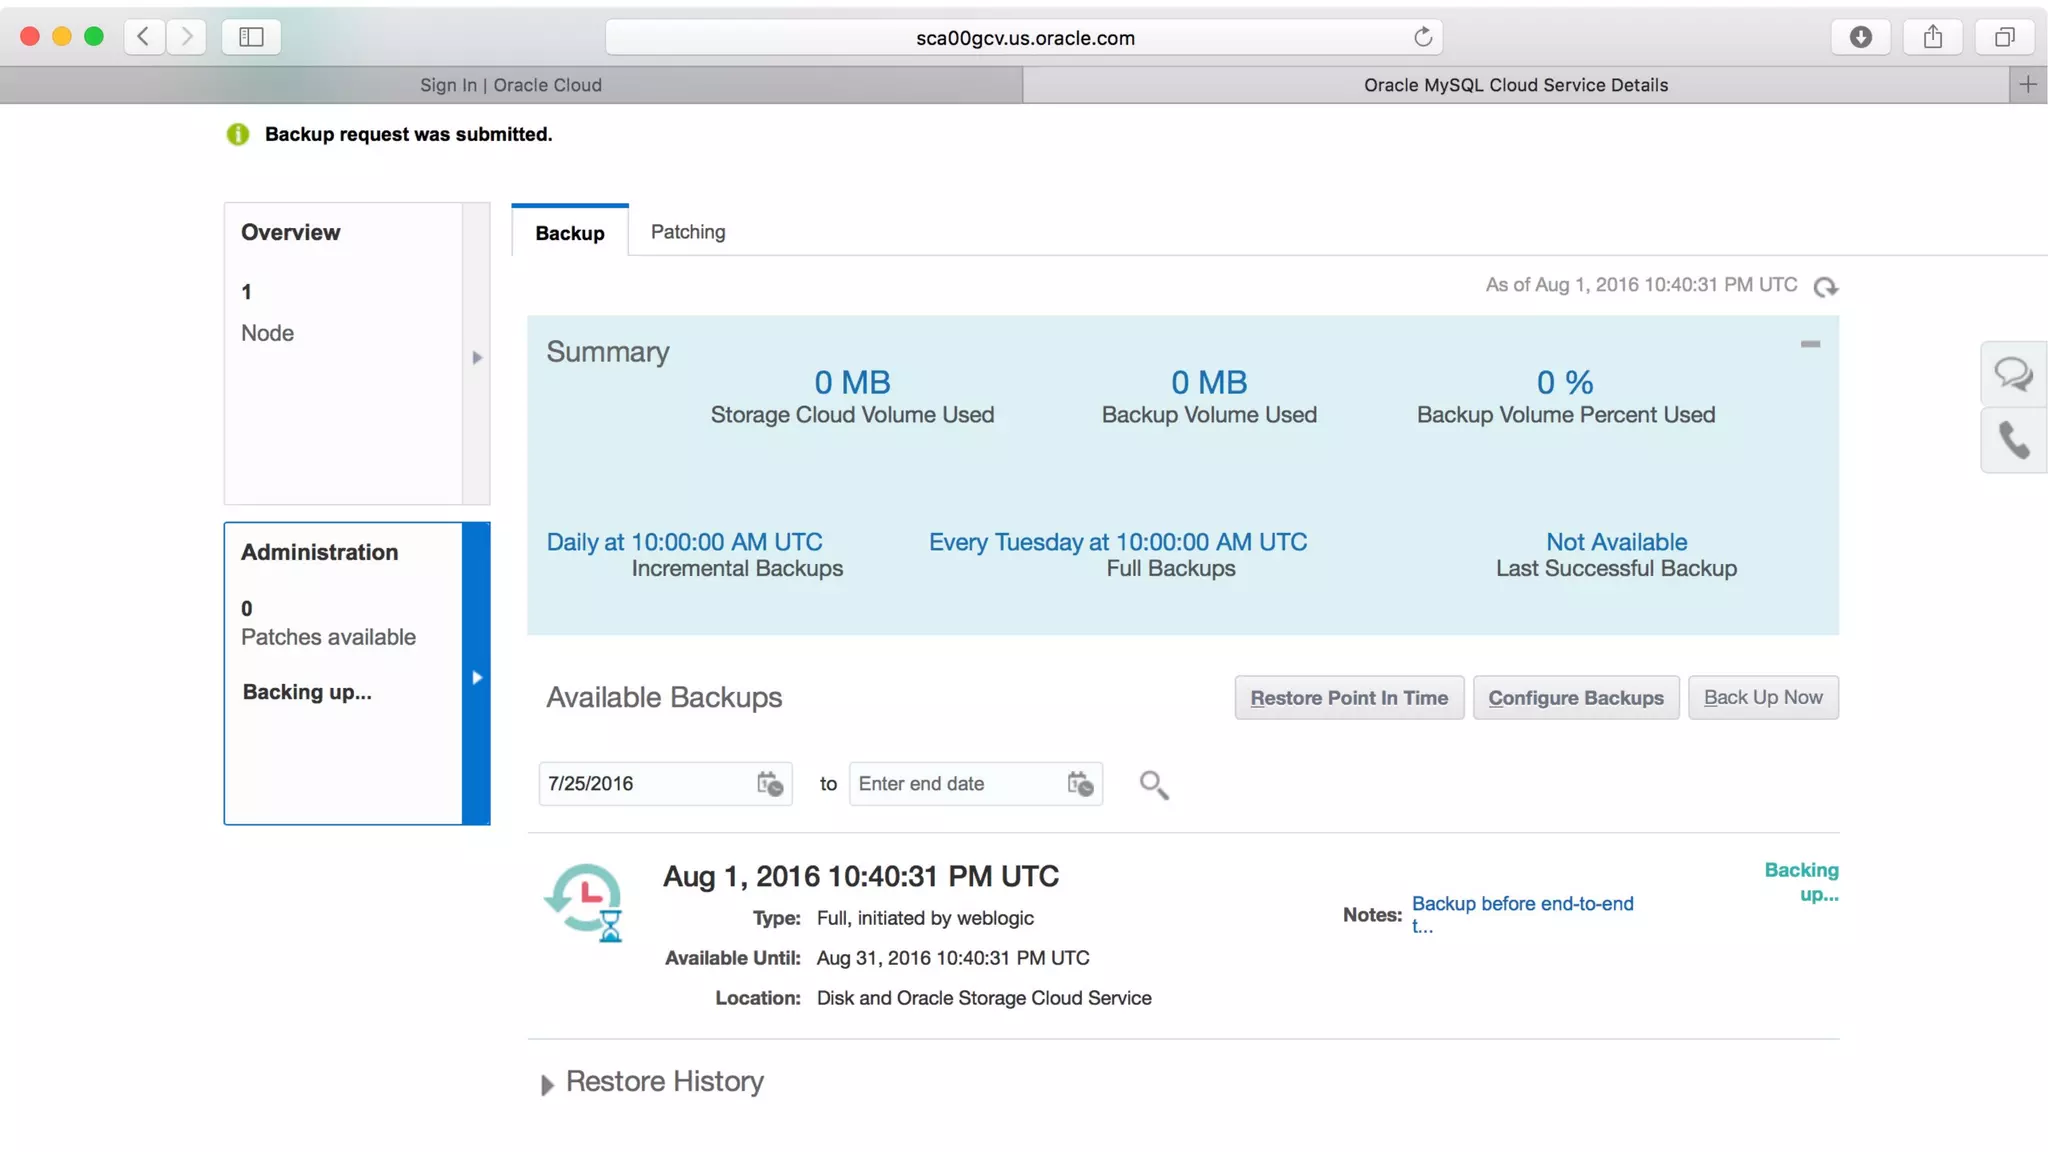Click the magnifier search backups icon
2048x1152 pixels.
pos(1153,785)
